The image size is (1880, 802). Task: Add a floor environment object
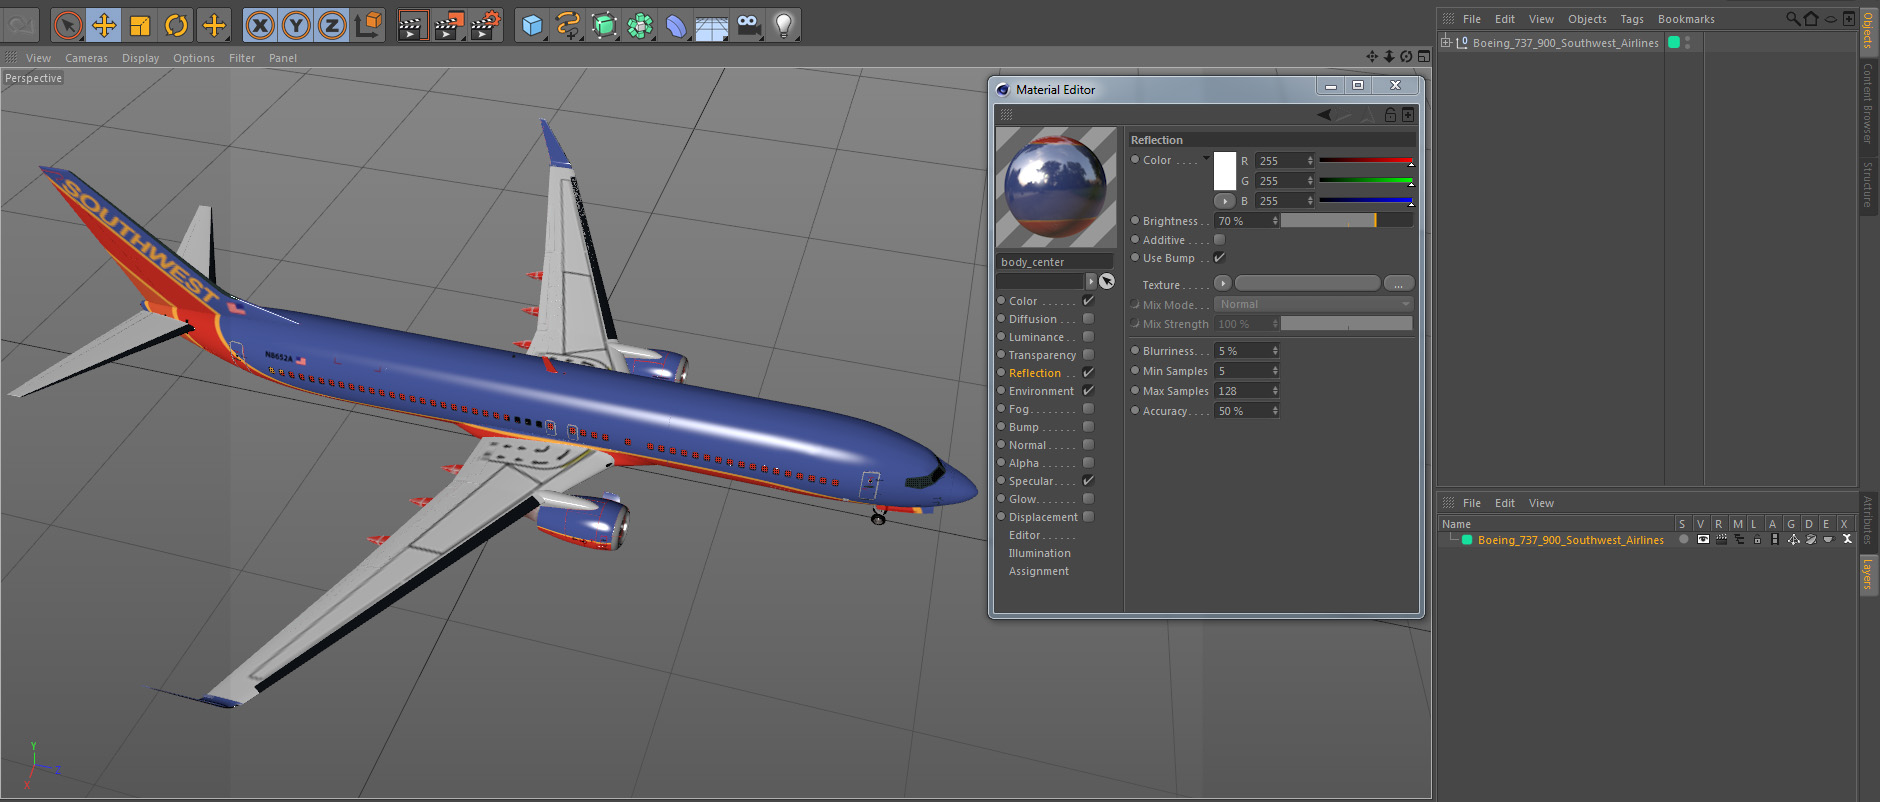tap(712, 25)
